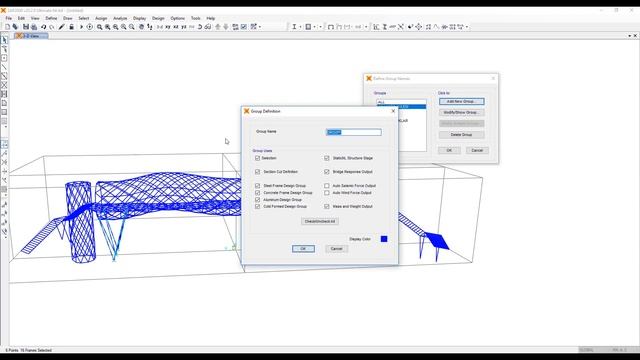Select the 3-D View tab
The width and height of the screenshot is (640, 360).
point(32,36)
